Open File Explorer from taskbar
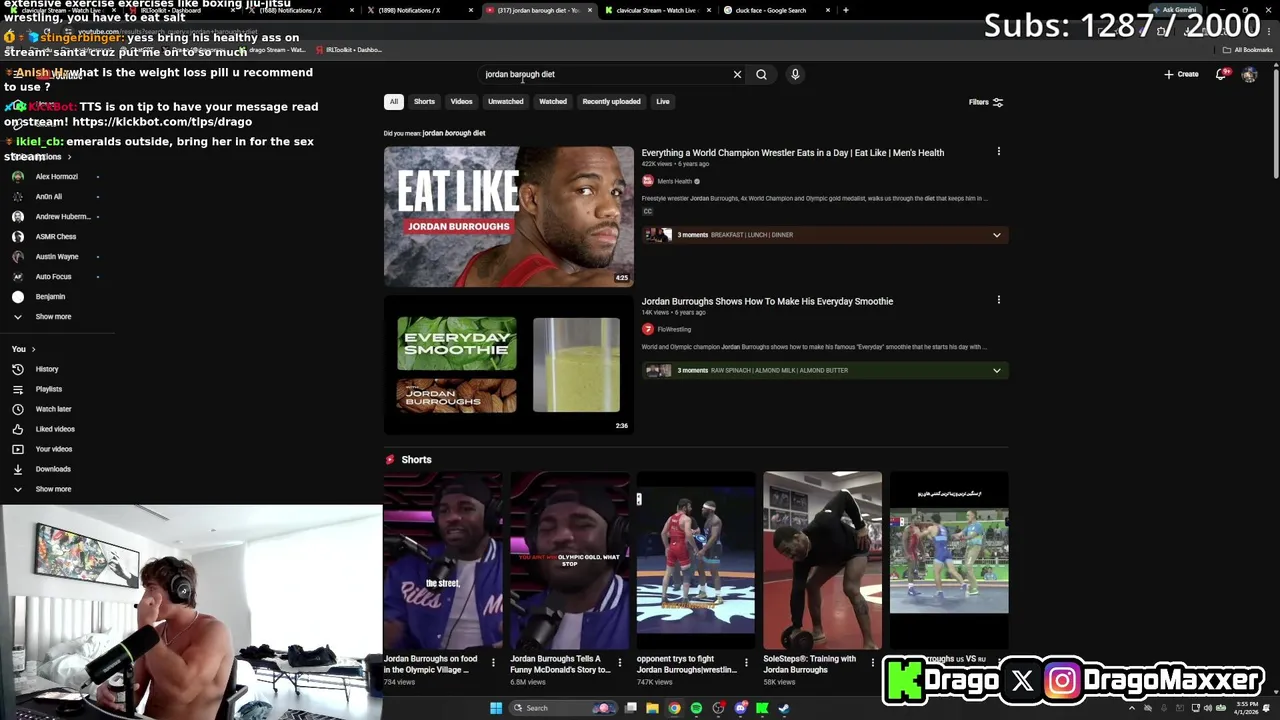The height and width of the screenshot is (720, 1280). click(x=652, y=708)
